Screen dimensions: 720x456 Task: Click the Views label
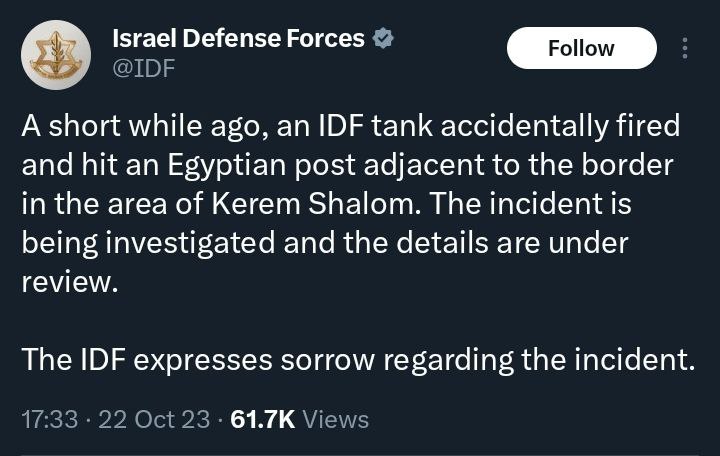[336, 419]
